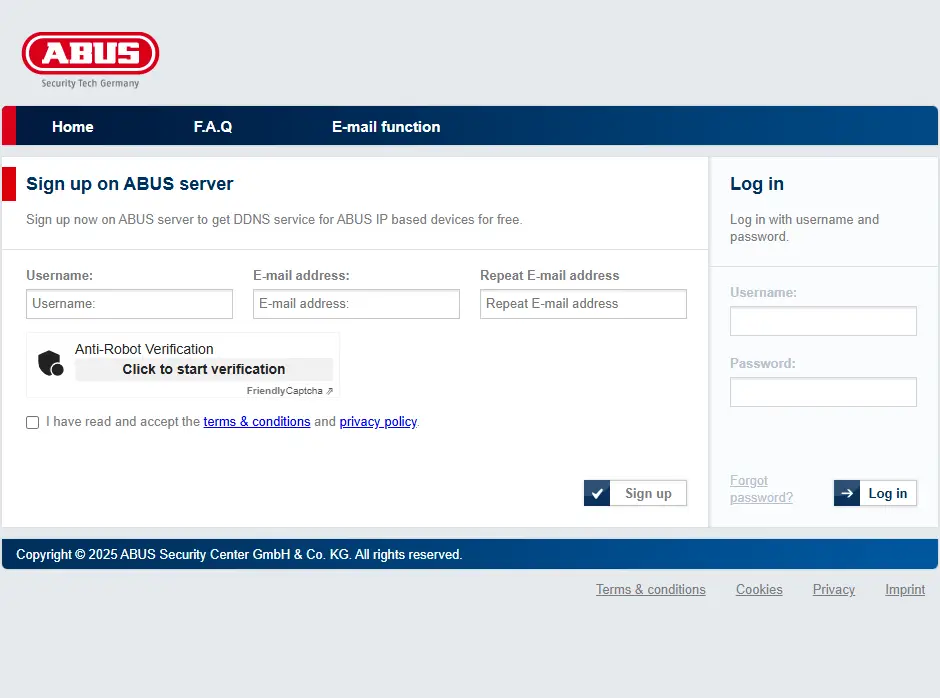940x698 pixels.
Task: Open the privacy policy link in the form
Action: [x=378, y=422]
